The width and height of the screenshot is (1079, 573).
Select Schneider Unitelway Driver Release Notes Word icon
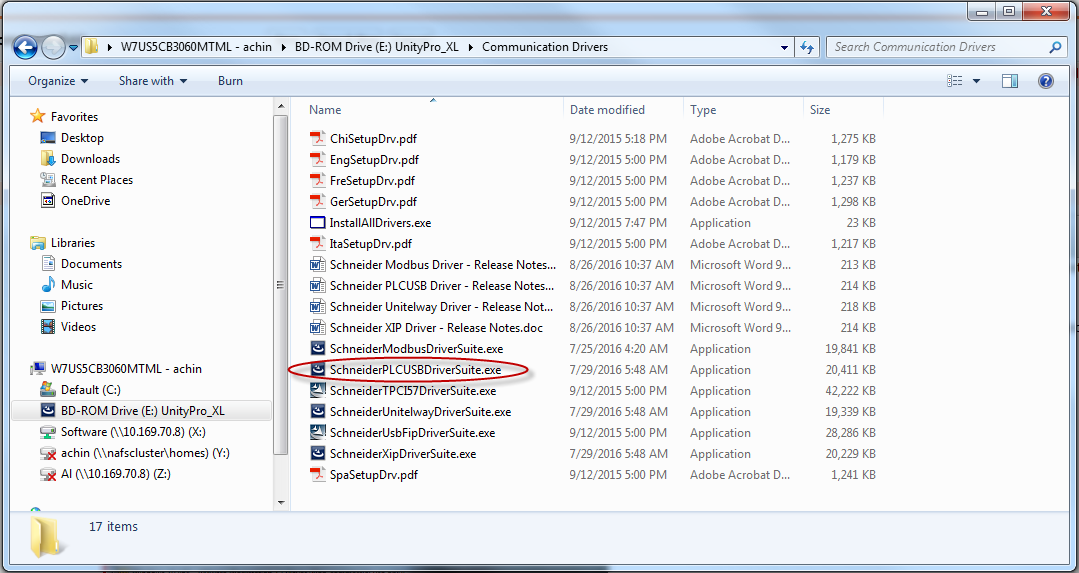click(317, 307)
